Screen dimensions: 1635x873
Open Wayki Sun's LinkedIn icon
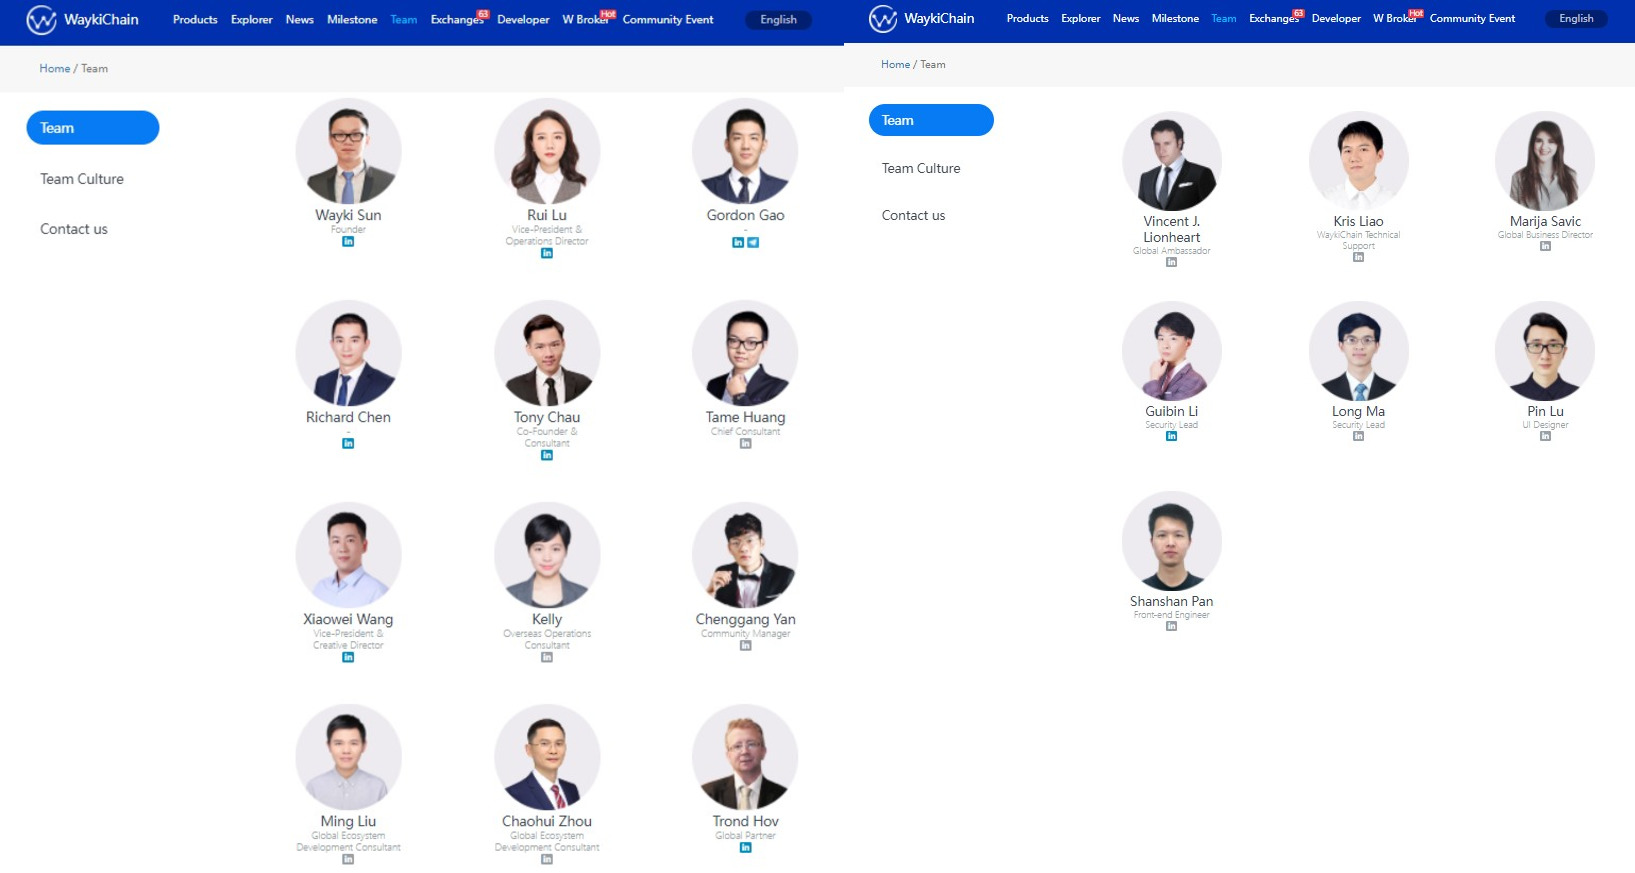[x=348, y=241]
